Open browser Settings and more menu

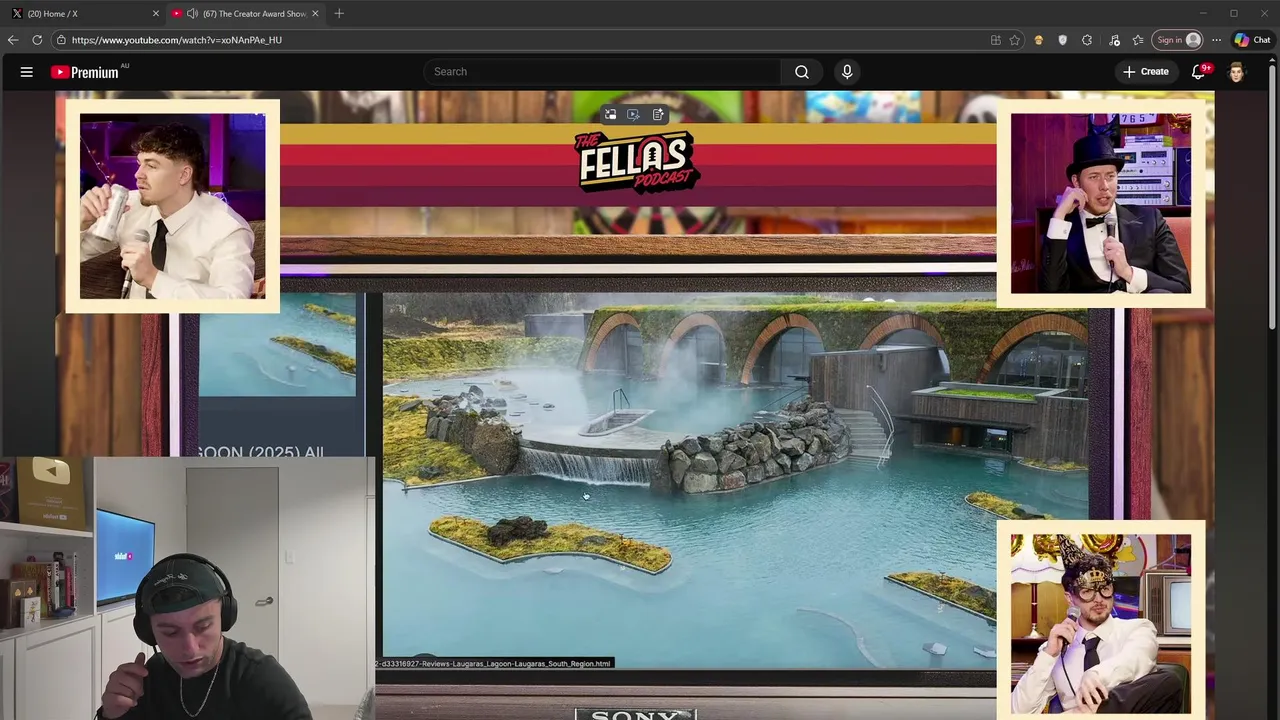[1216, 40]
